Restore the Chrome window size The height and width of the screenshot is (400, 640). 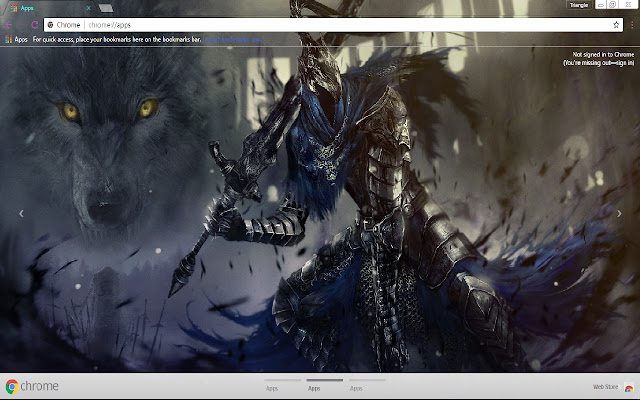coord(613,5)
